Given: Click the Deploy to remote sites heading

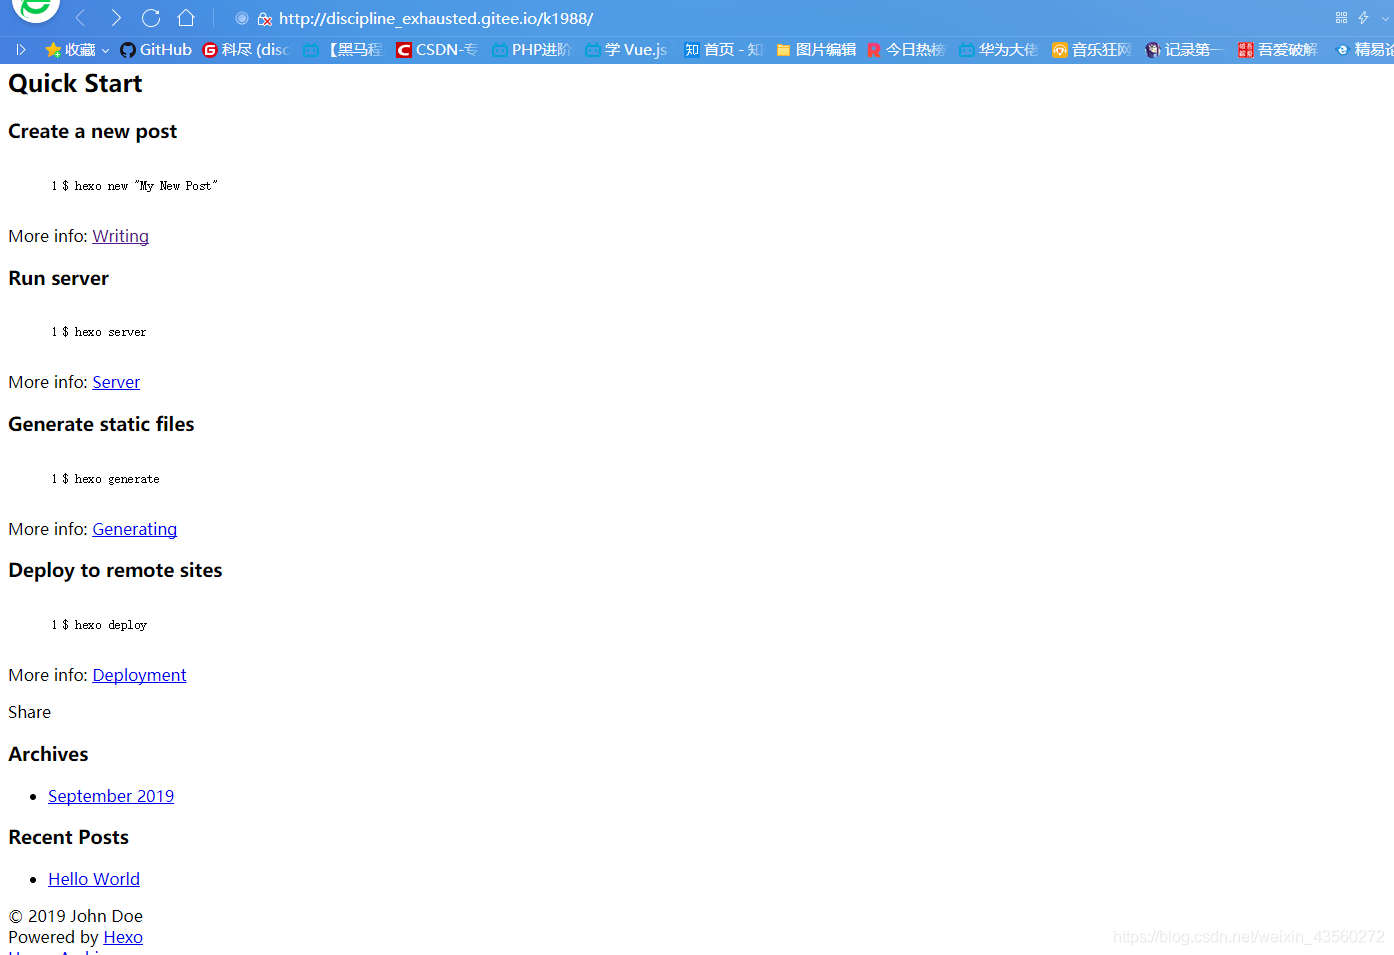Looking at the screenshot, I should point(115,570).
